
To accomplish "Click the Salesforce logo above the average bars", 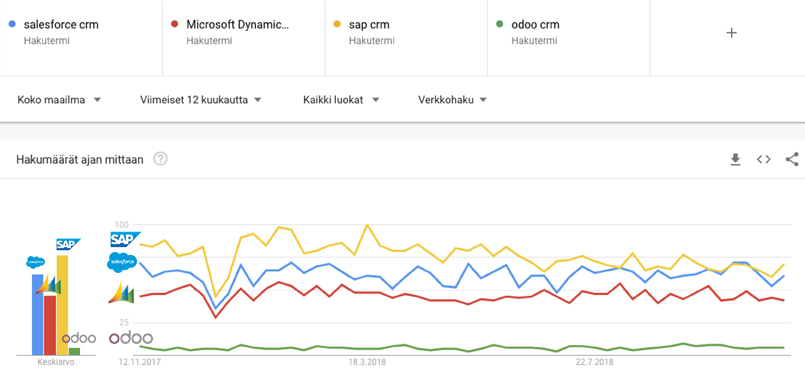I will click(36, 262).
